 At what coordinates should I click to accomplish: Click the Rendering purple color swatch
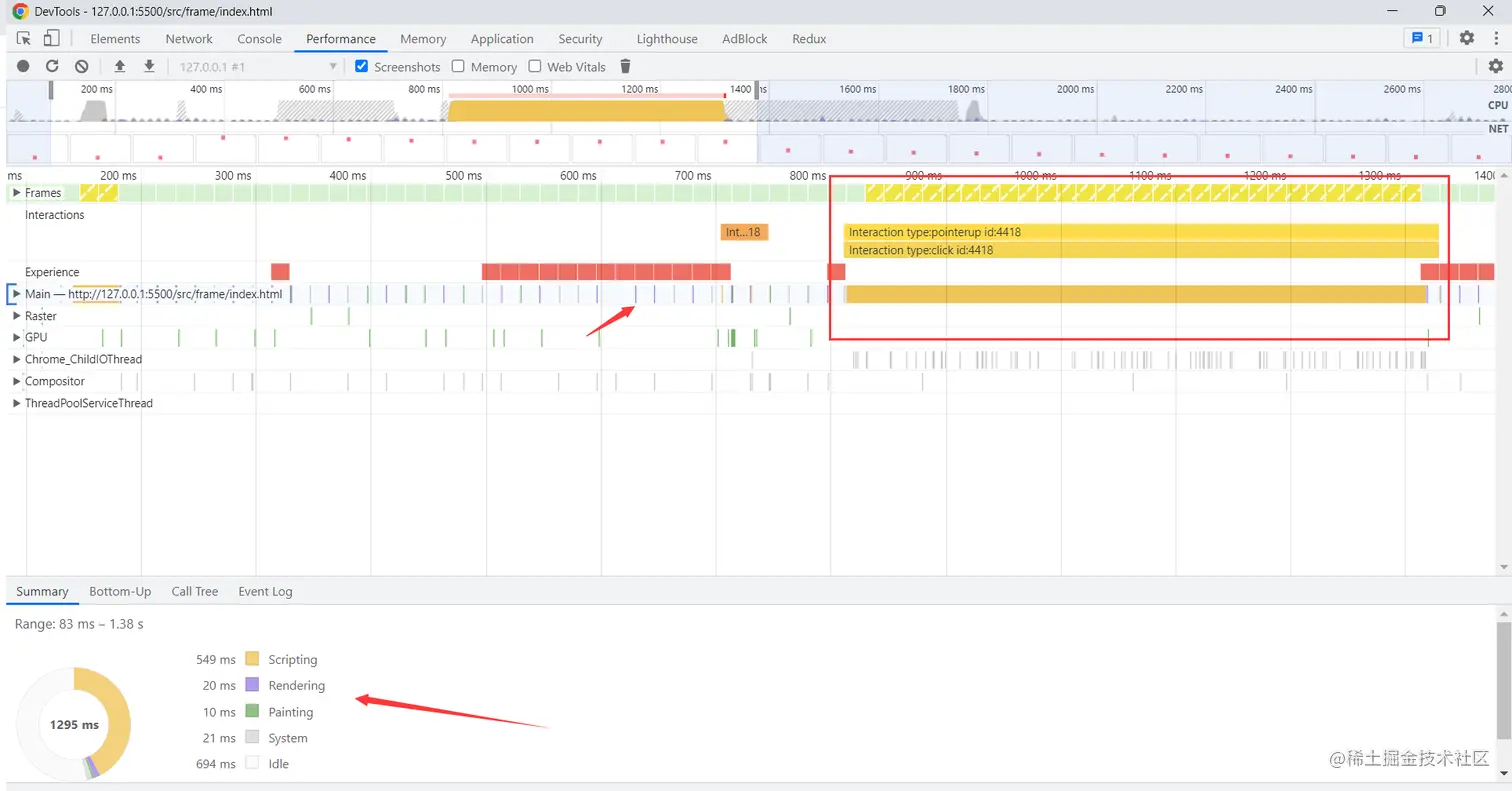252,685
